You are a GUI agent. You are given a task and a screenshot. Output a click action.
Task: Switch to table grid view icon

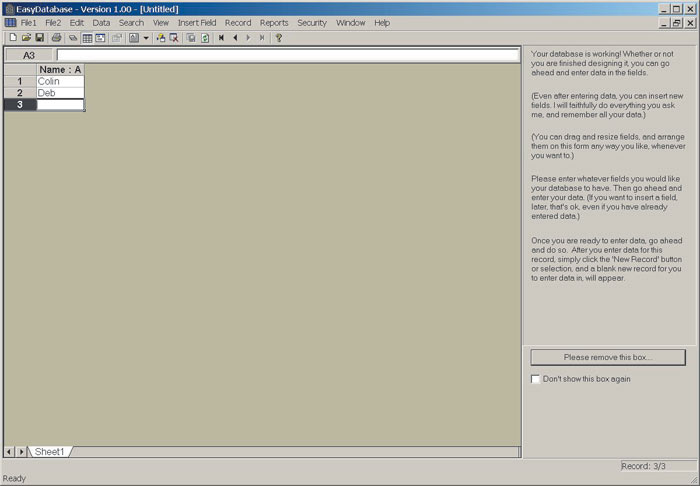pyautogui.click(x=87, y=38)
